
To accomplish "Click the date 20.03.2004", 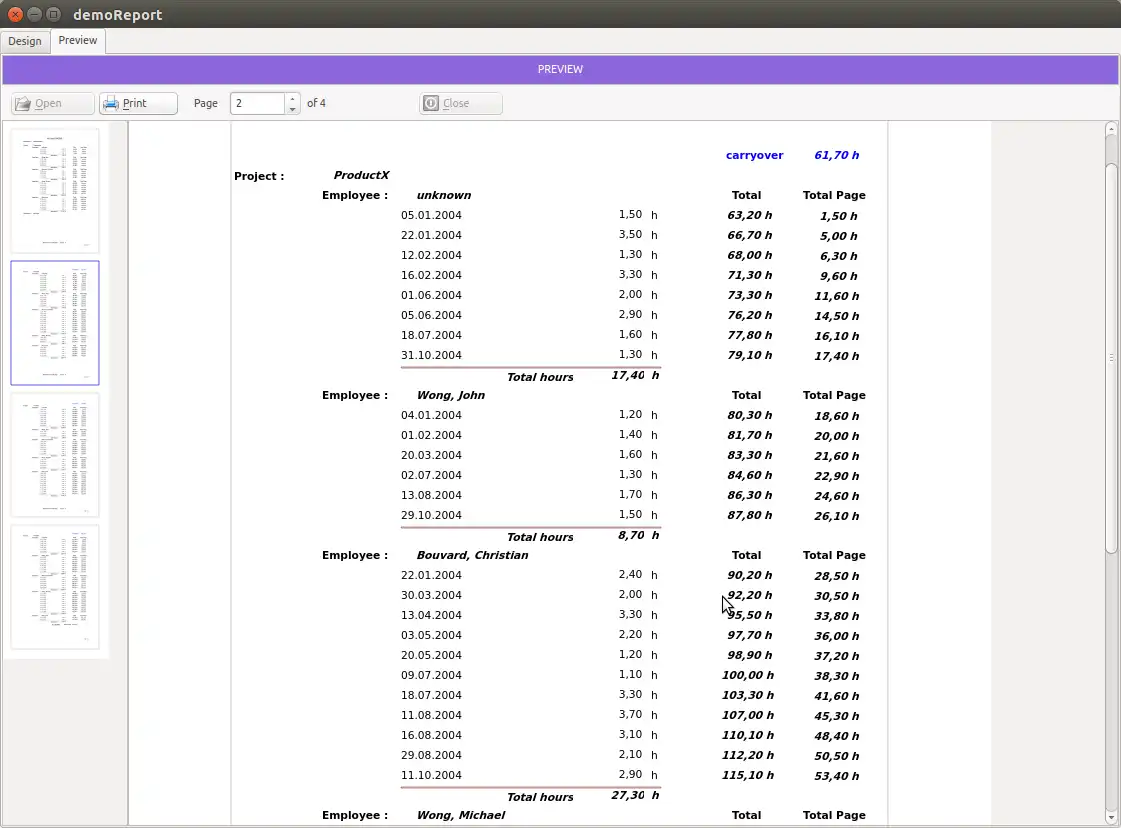I will (x=431, y=455).
